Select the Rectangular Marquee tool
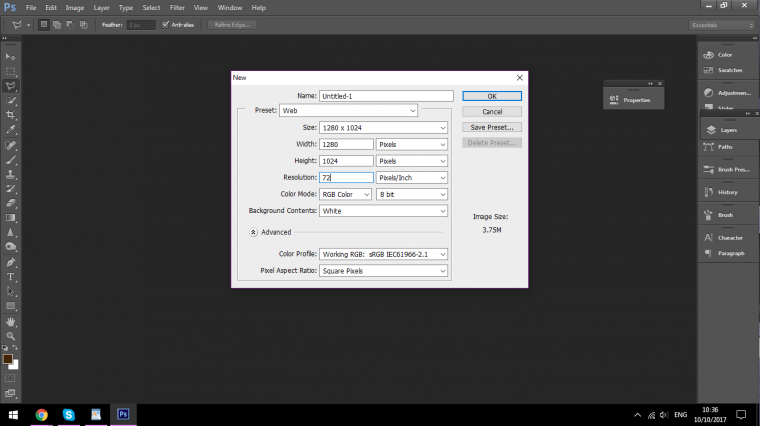Viewport: 760px width, 426px height. 10,71
